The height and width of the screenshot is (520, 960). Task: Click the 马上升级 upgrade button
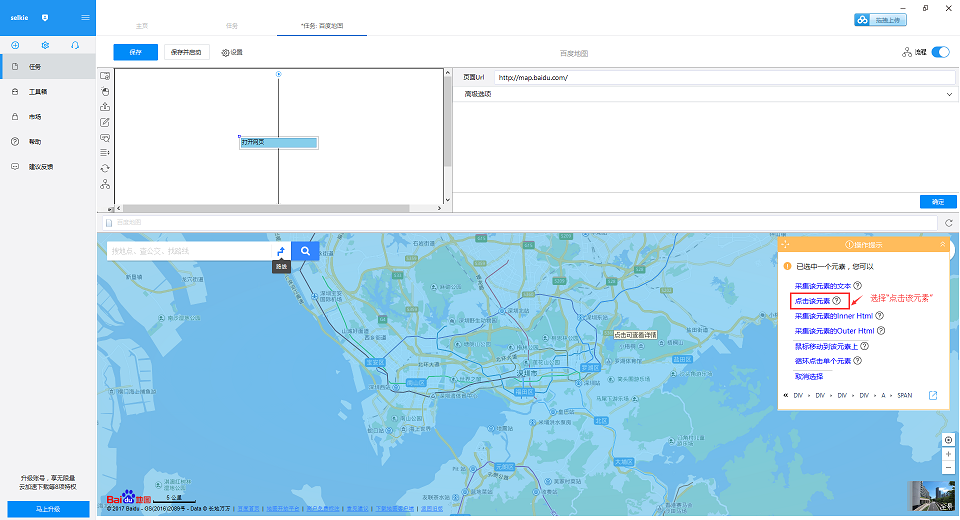48,509
